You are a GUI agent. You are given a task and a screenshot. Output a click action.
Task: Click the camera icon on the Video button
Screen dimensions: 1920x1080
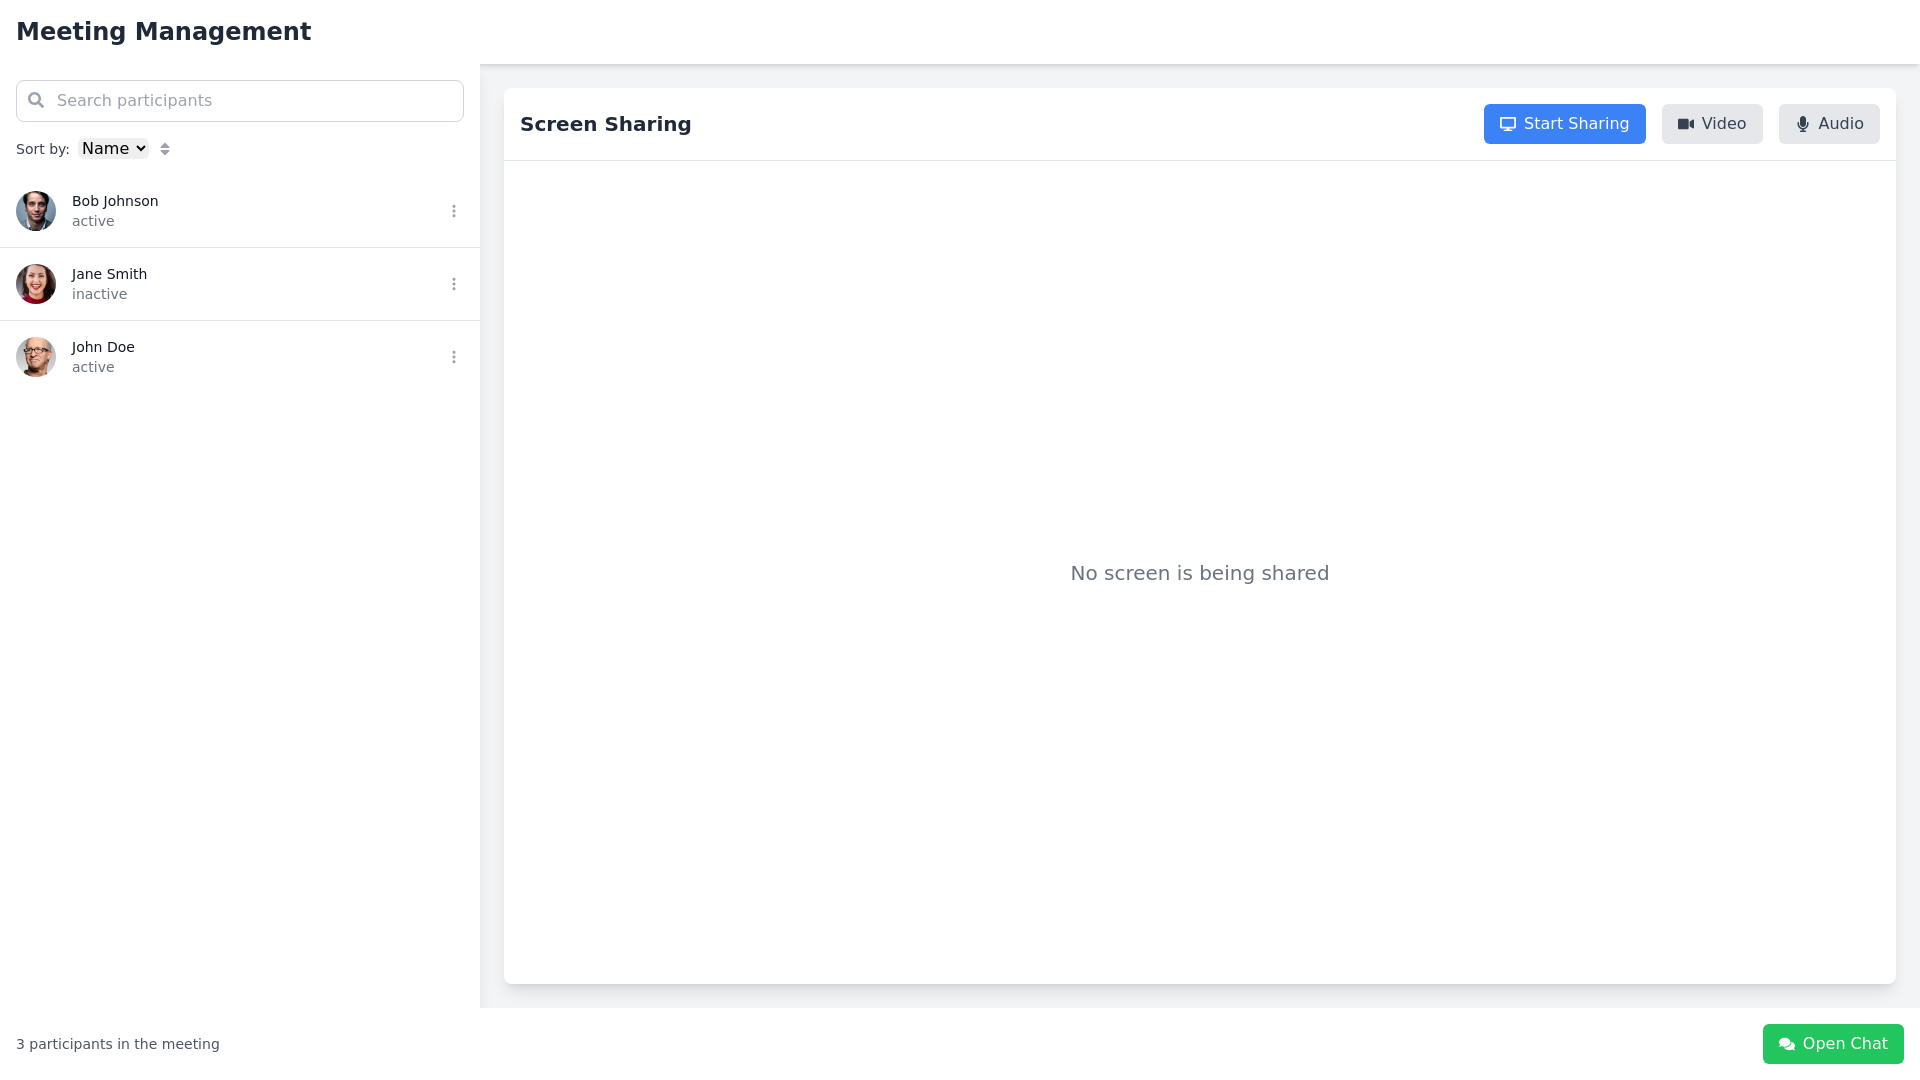(x=1688, y=124)
